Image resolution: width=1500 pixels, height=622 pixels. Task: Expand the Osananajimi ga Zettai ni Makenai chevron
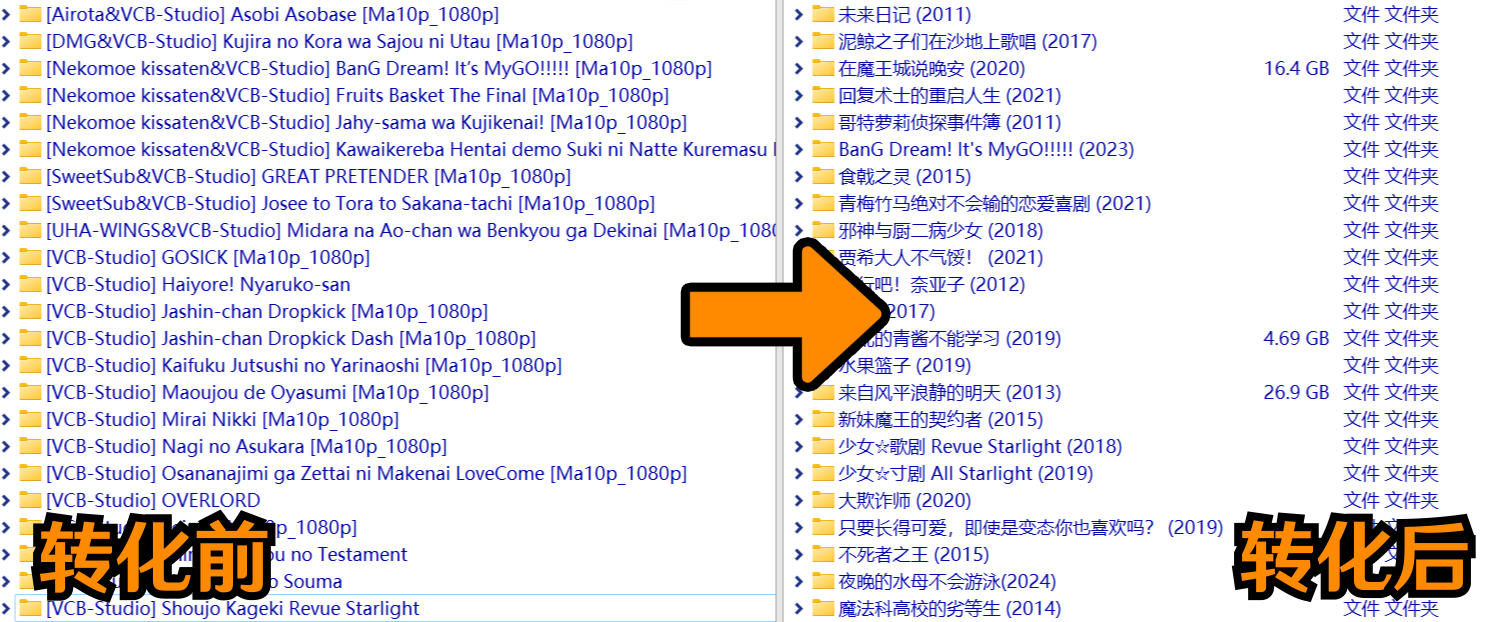[x=8, y=474]
